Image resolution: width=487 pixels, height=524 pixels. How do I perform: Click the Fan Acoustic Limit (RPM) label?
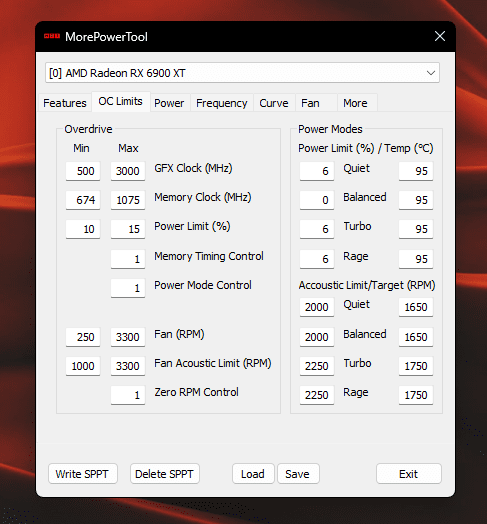click(x=213, y=363)
